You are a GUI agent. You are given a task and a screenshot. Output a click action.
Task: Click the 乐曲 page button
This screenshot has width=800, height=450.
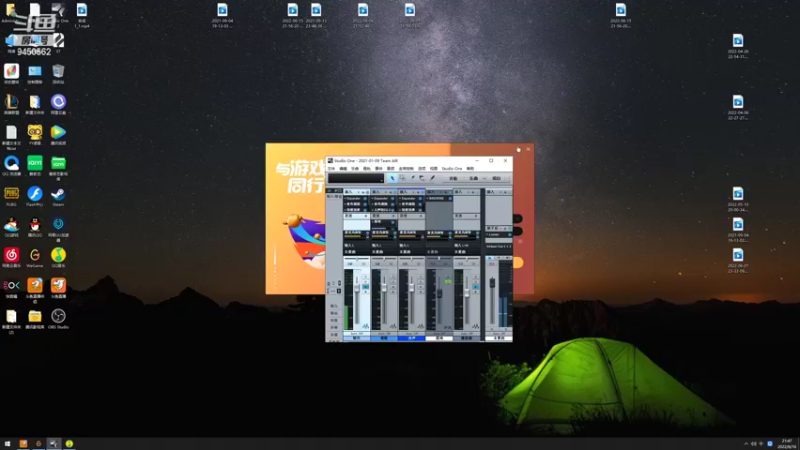[x=473, y=178]
